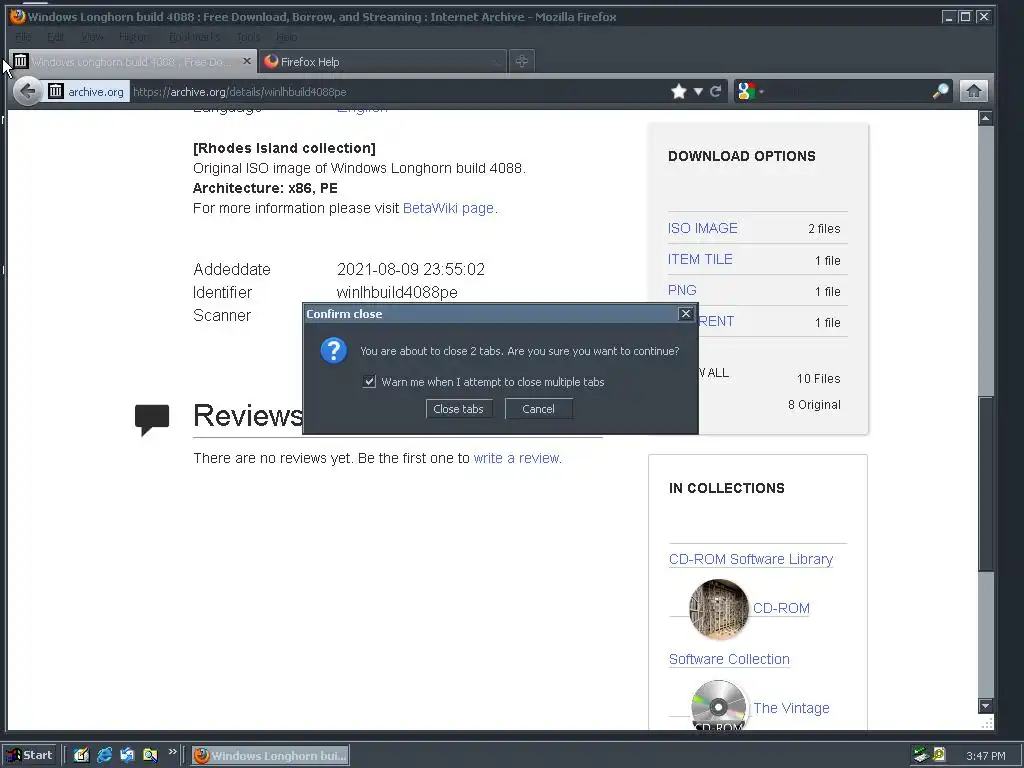
Task: Open CD-ROM Software Collection link
Action: 729,659
